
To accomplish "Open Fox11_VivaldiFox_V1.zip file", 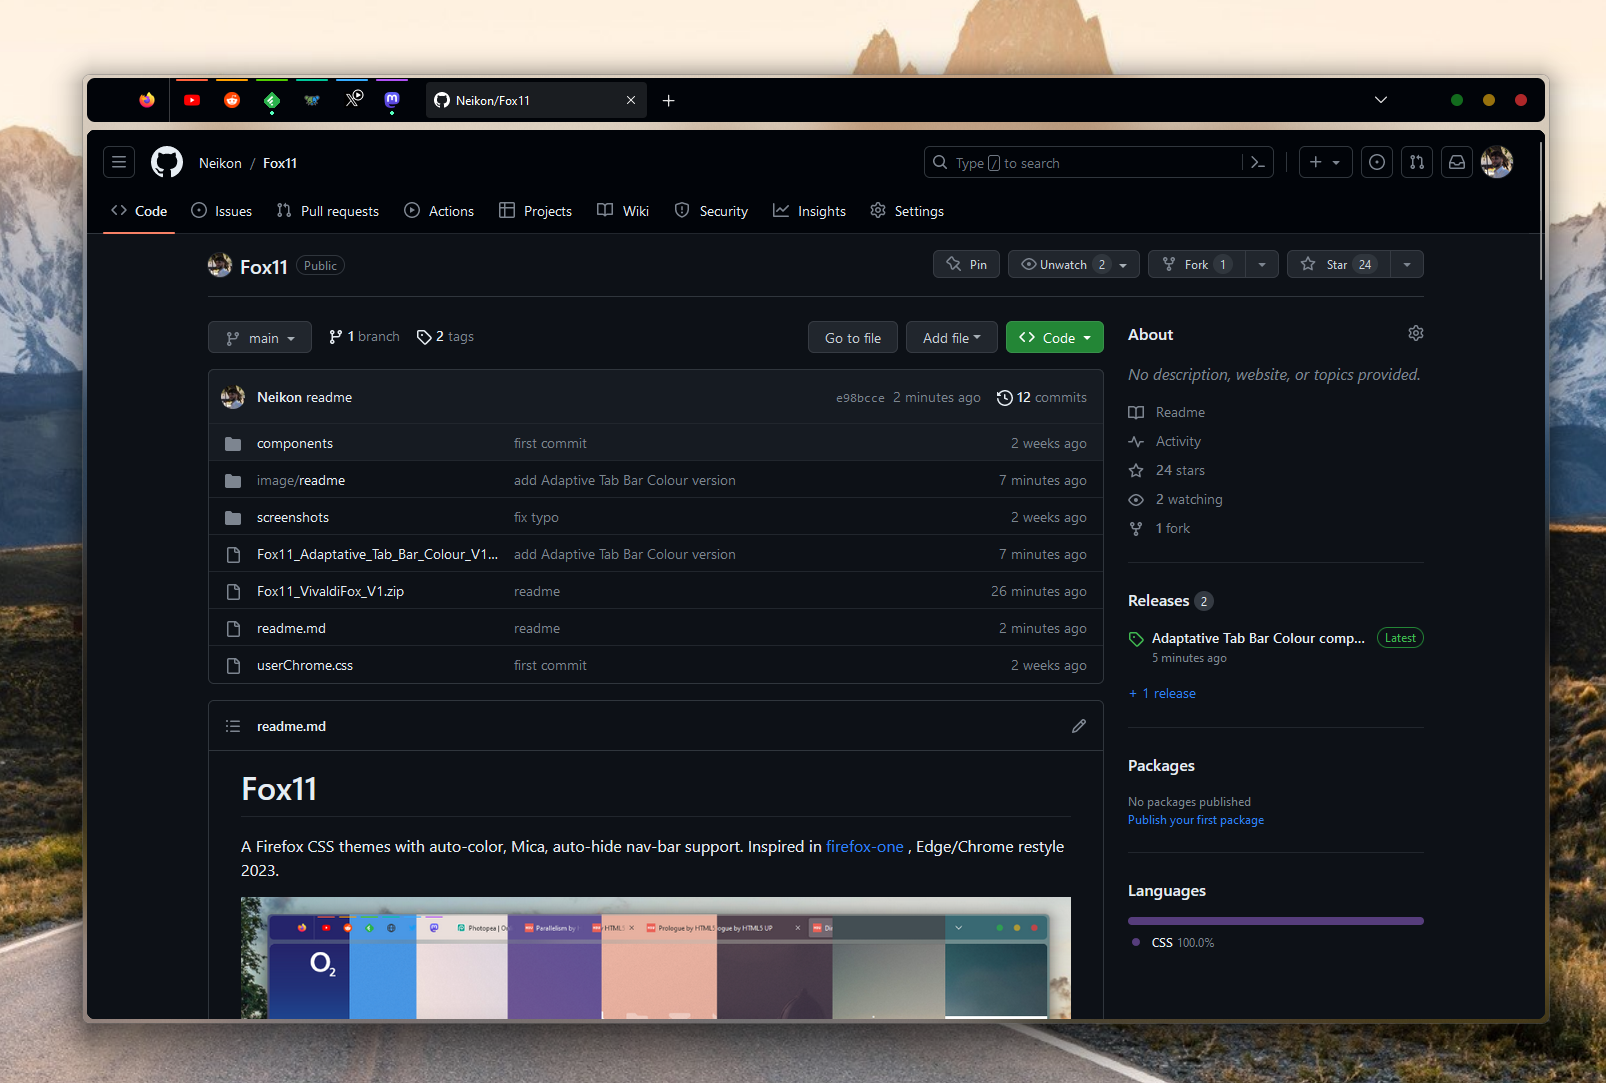I will pyautogui.click(x=330, y=591).
